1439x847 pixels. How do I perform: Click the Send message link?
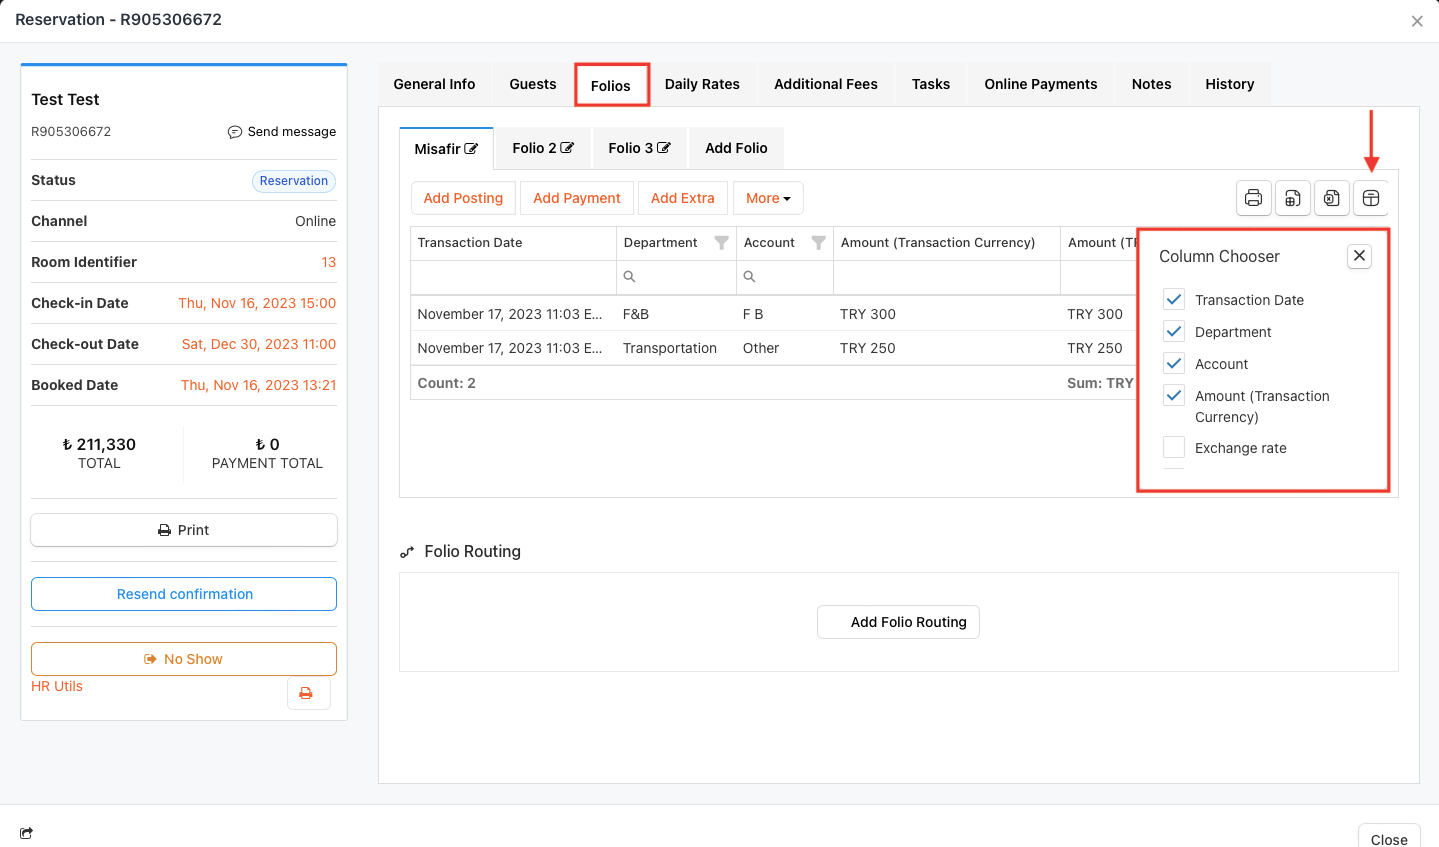(282, 132)
